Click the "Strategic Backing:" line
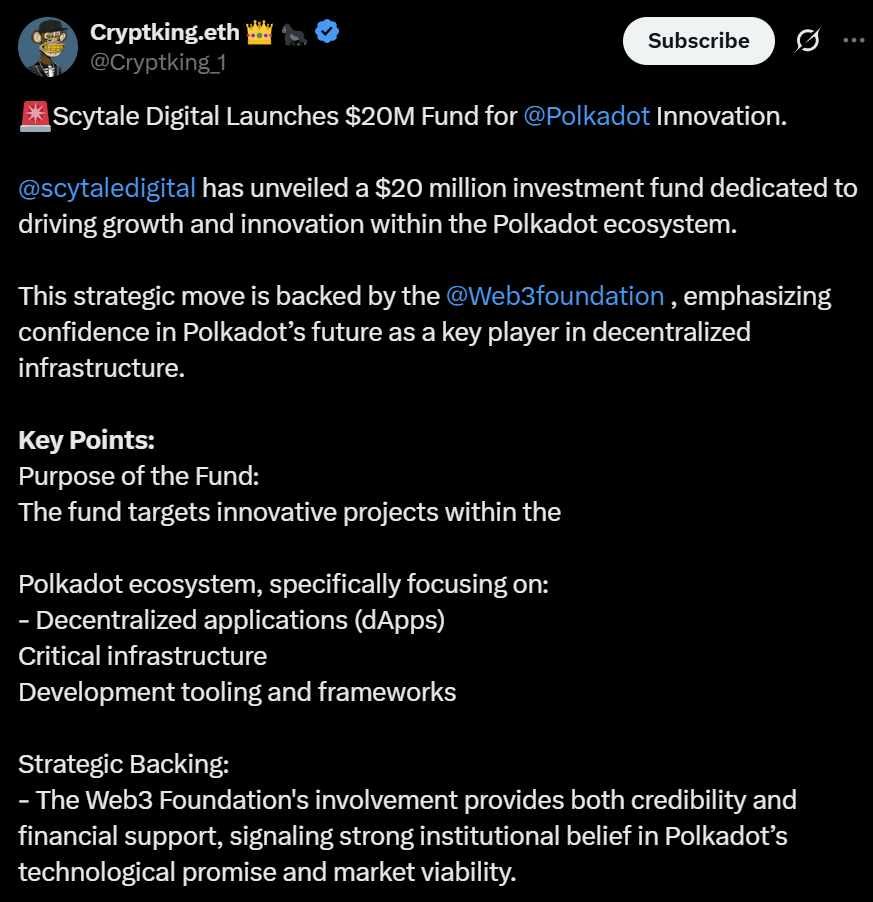873x902 pixels. [124, 764]
